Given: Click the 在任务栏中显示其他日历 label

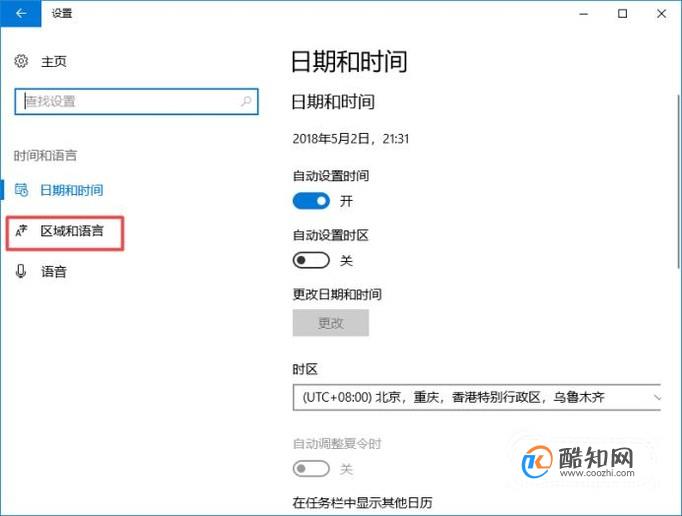Looking at the screenshot, I should [x=362, y=503].
